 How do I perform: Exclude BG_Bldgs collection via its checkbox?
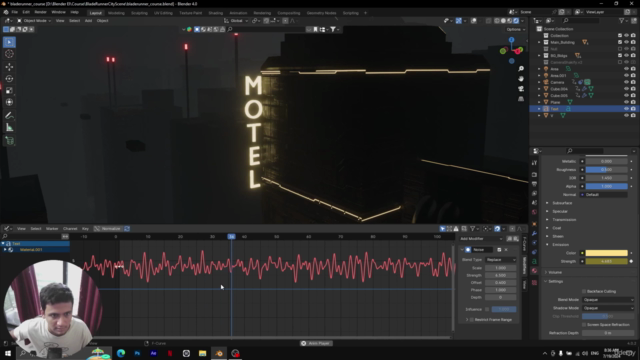click(620, 56)
